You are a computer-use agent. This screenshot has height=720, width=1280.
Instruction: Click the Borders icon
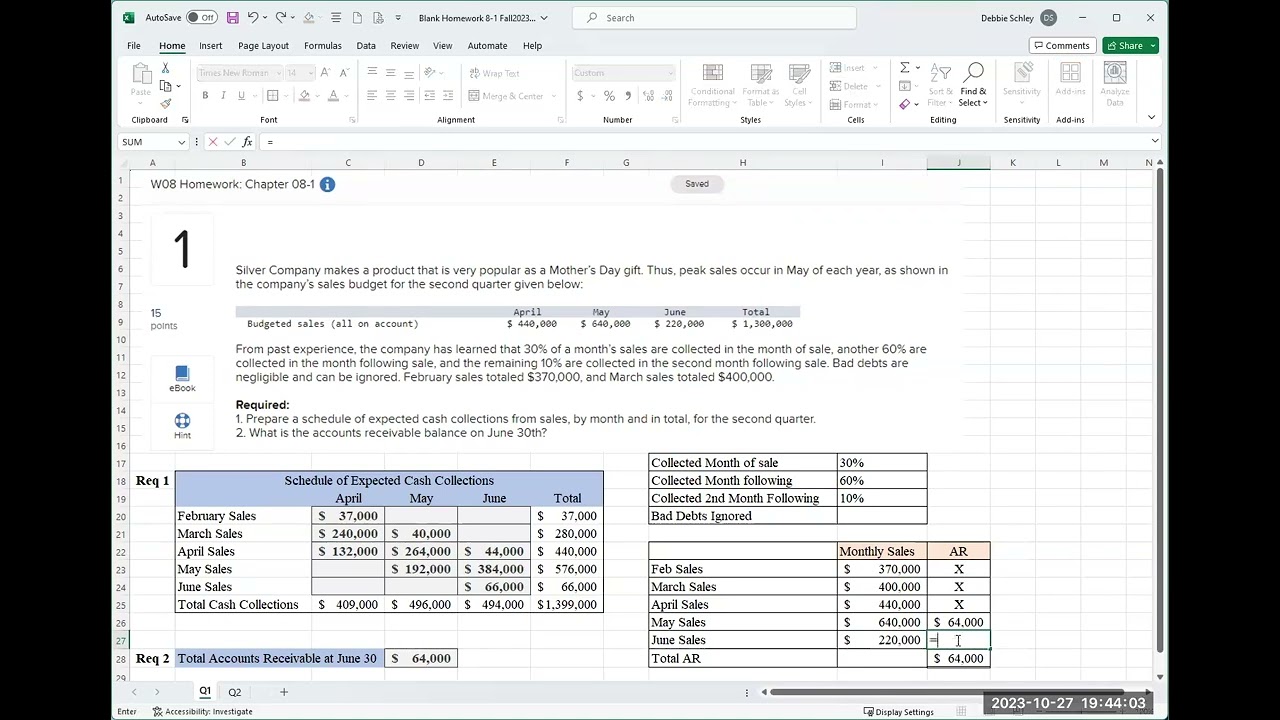272,96
